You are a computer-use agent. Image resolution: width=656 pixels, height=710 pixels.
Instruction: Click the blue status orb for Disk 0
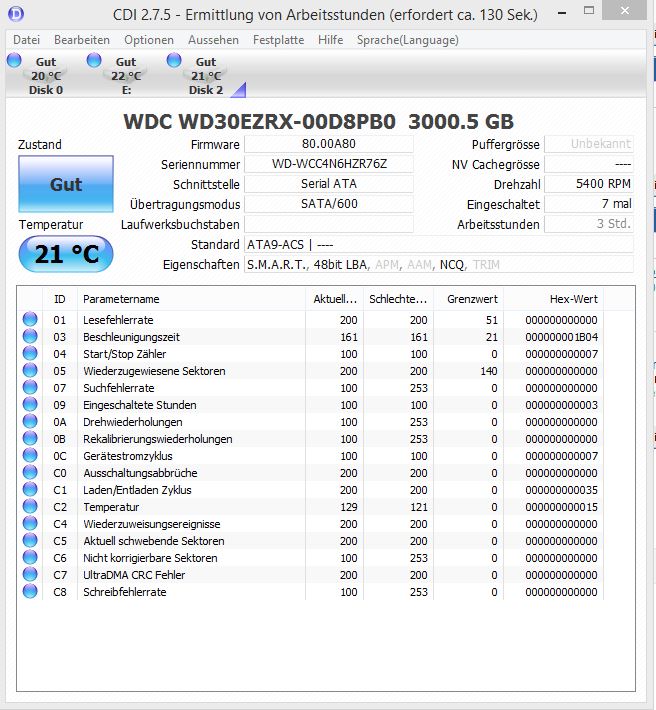click(x=14, y=60)
